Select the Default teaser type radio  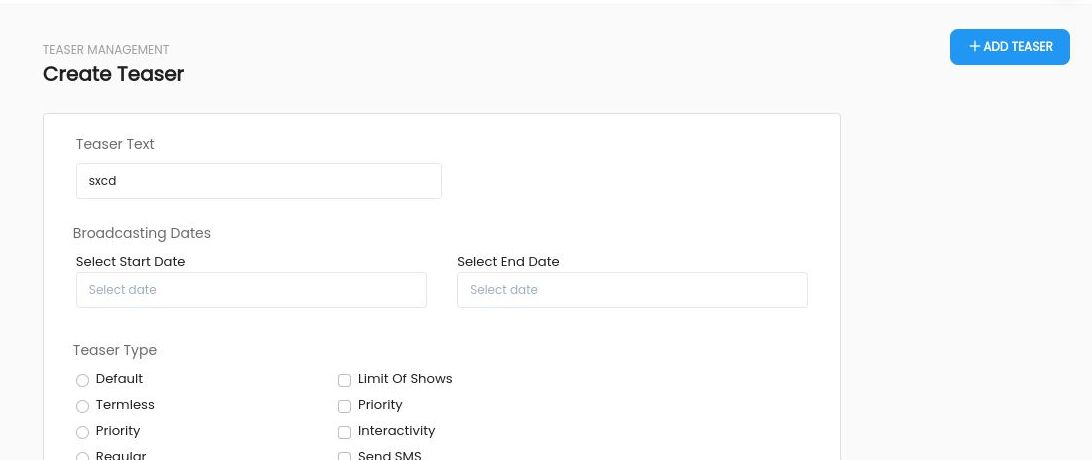coord(82,380)
